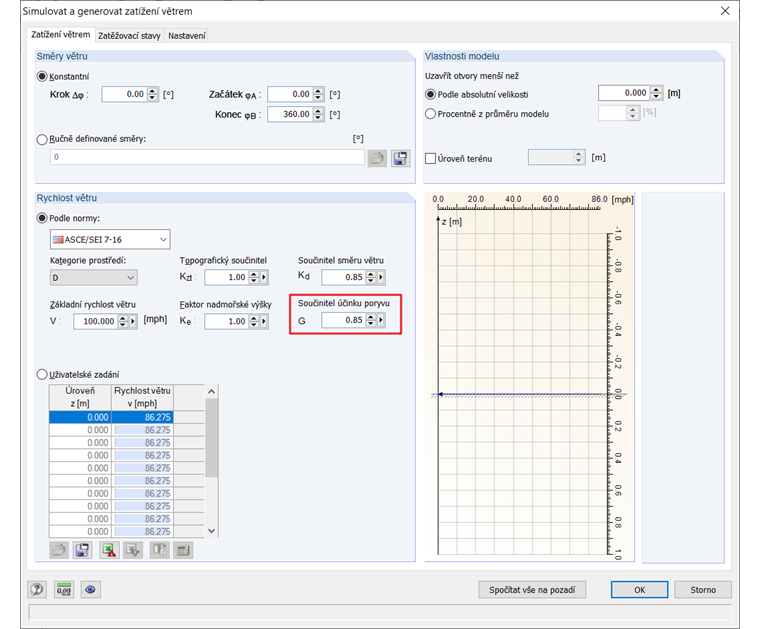Click the Kd 0.85 value field

point(343,277)
